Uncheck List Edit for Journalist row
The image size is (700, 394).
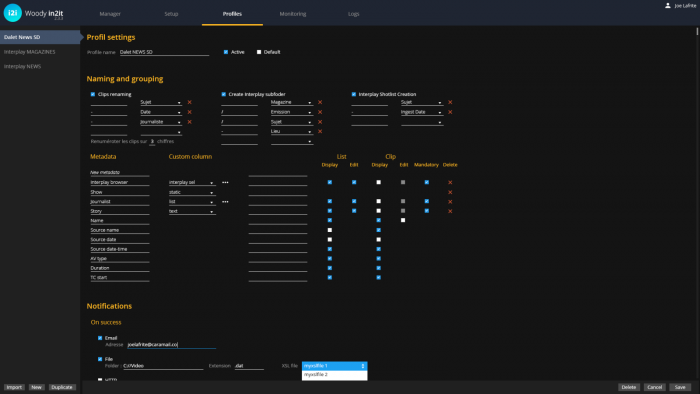click(x=354, y=202)
